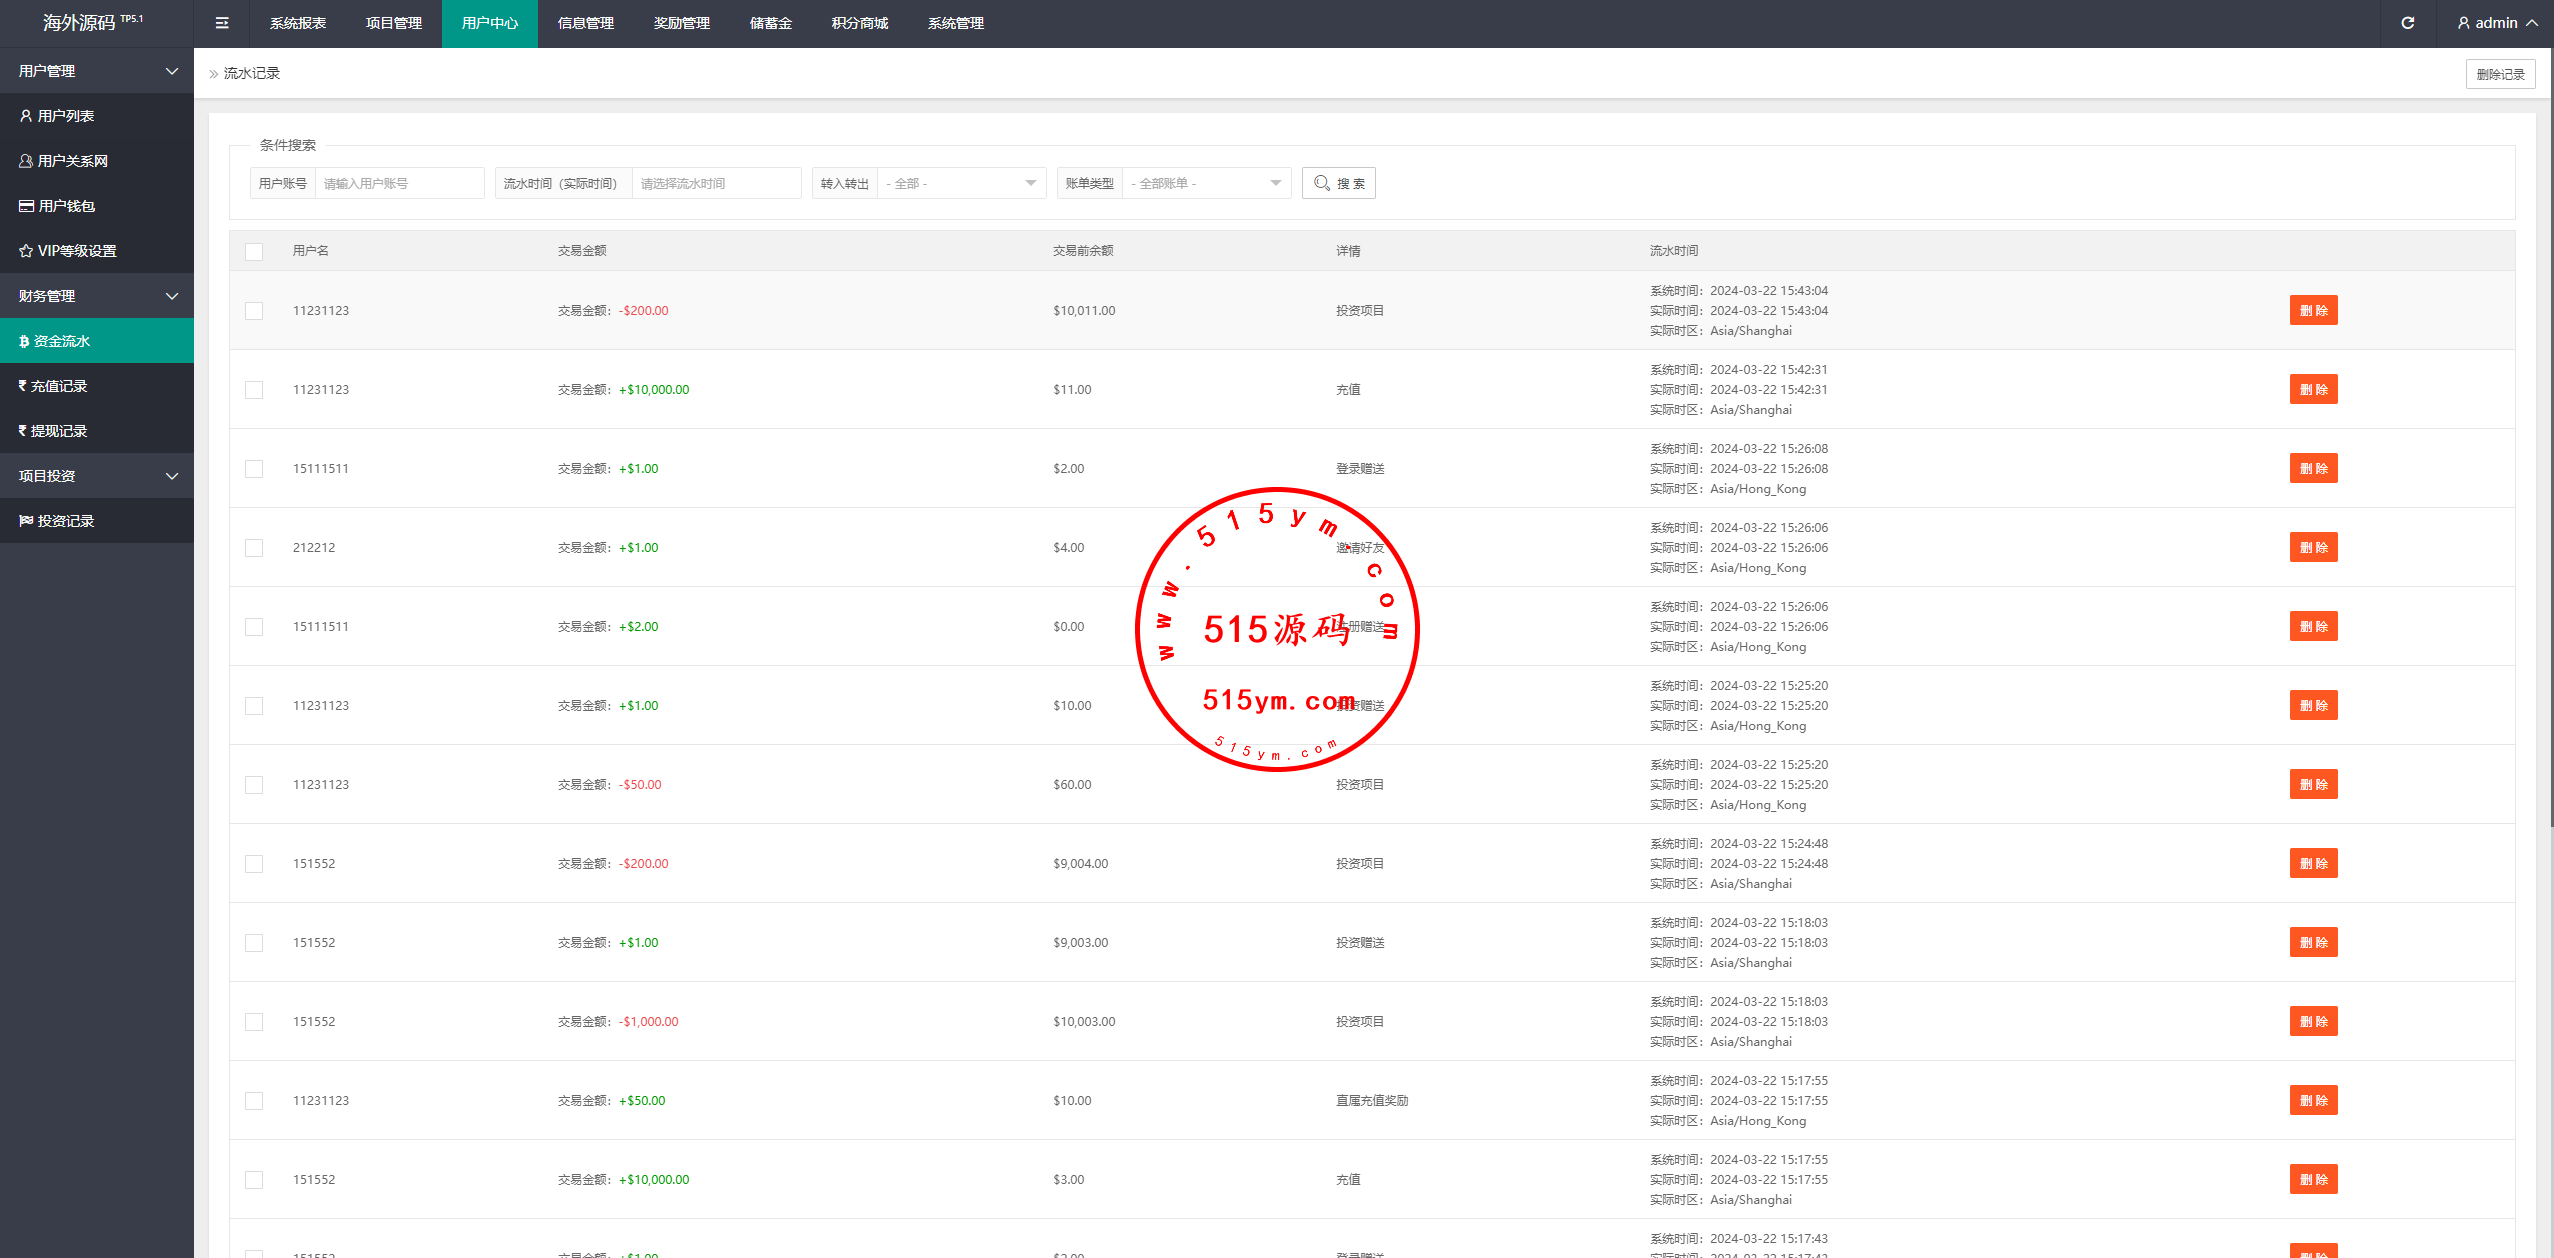Focus the 用户账号 input field
2554x1258 pixels.
click(x=398, y=183)
